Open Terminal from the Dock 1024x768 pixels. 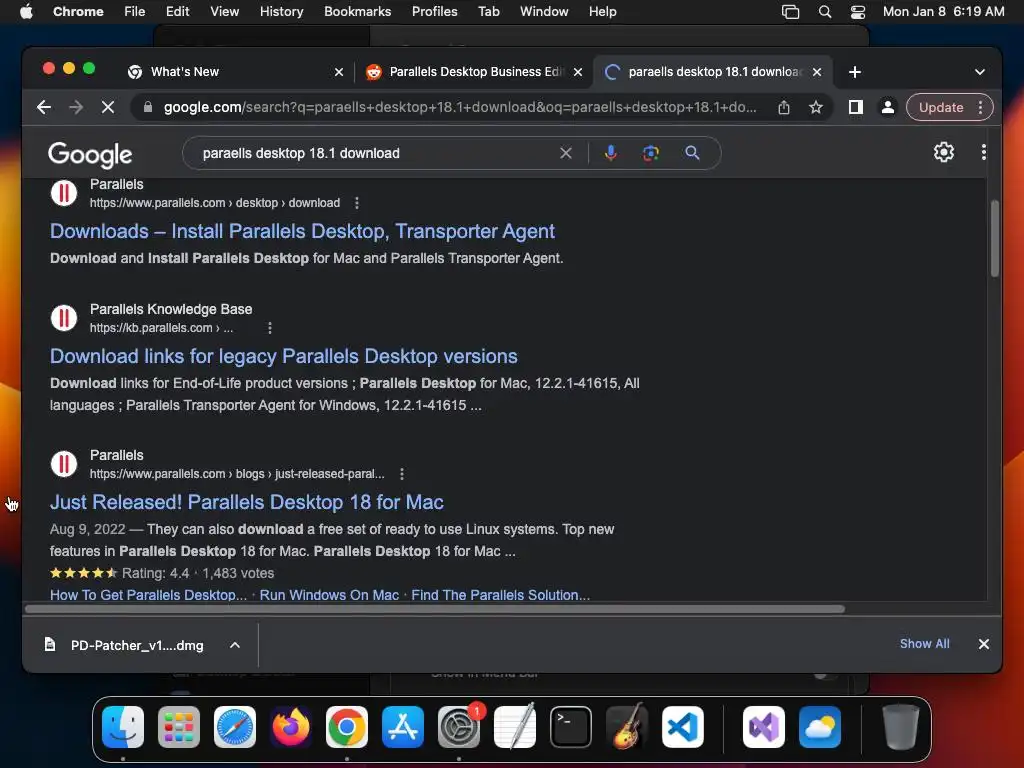(x=571, y=727)
